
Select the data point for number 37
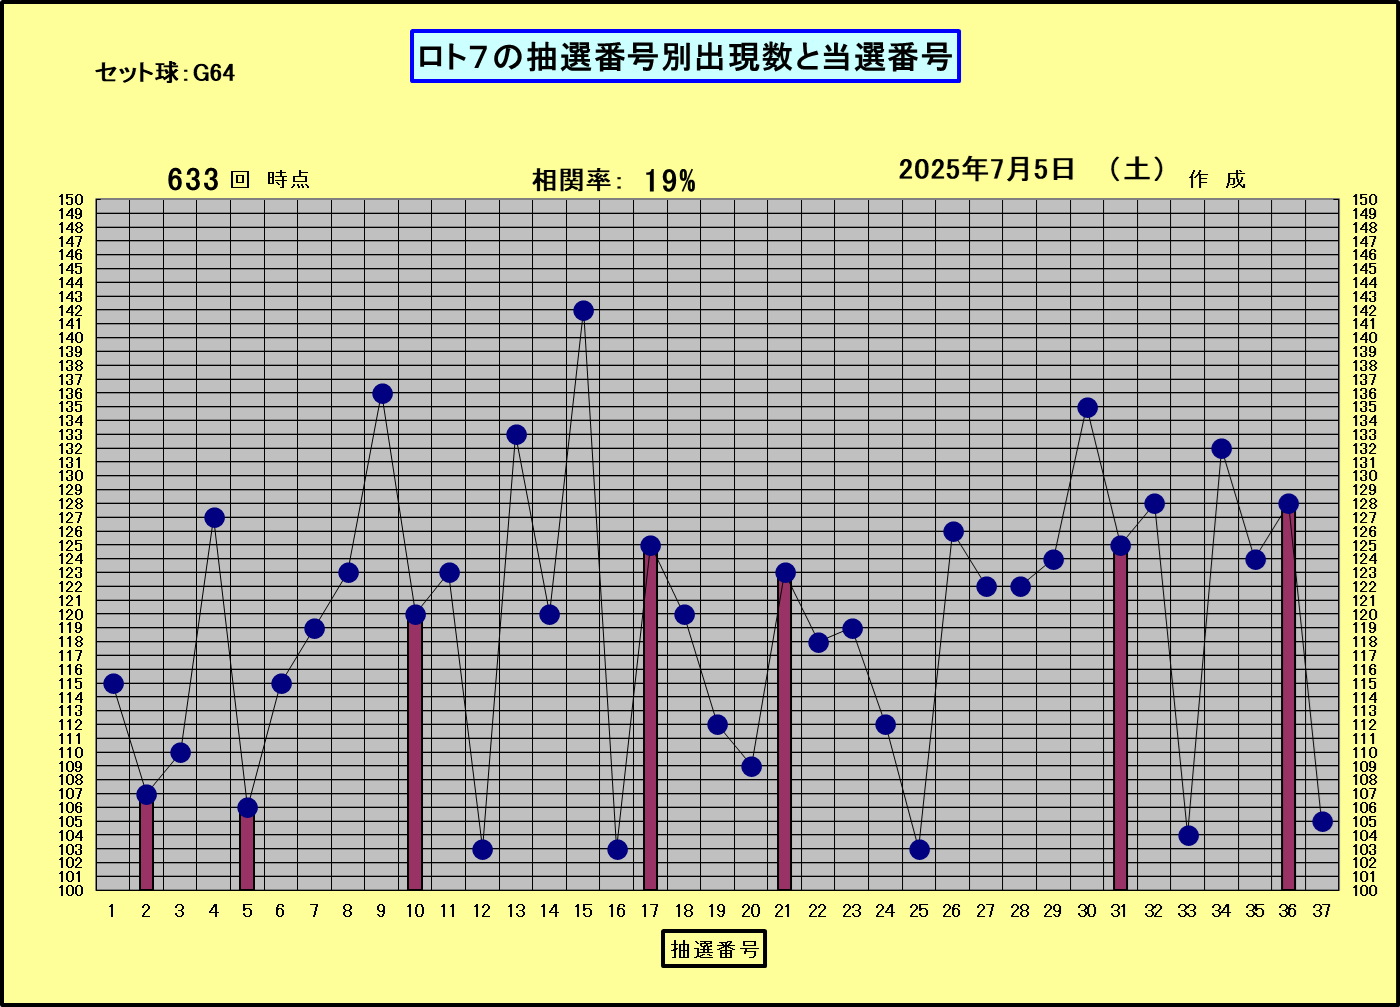[x=1322, y=822]
